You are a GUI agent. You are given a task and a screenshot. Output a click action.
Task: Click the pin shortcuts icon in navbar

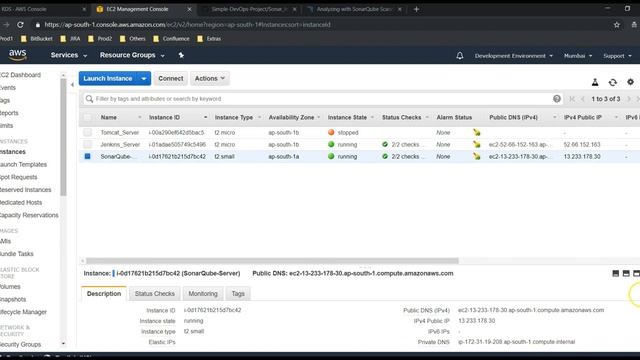point(181,55)
